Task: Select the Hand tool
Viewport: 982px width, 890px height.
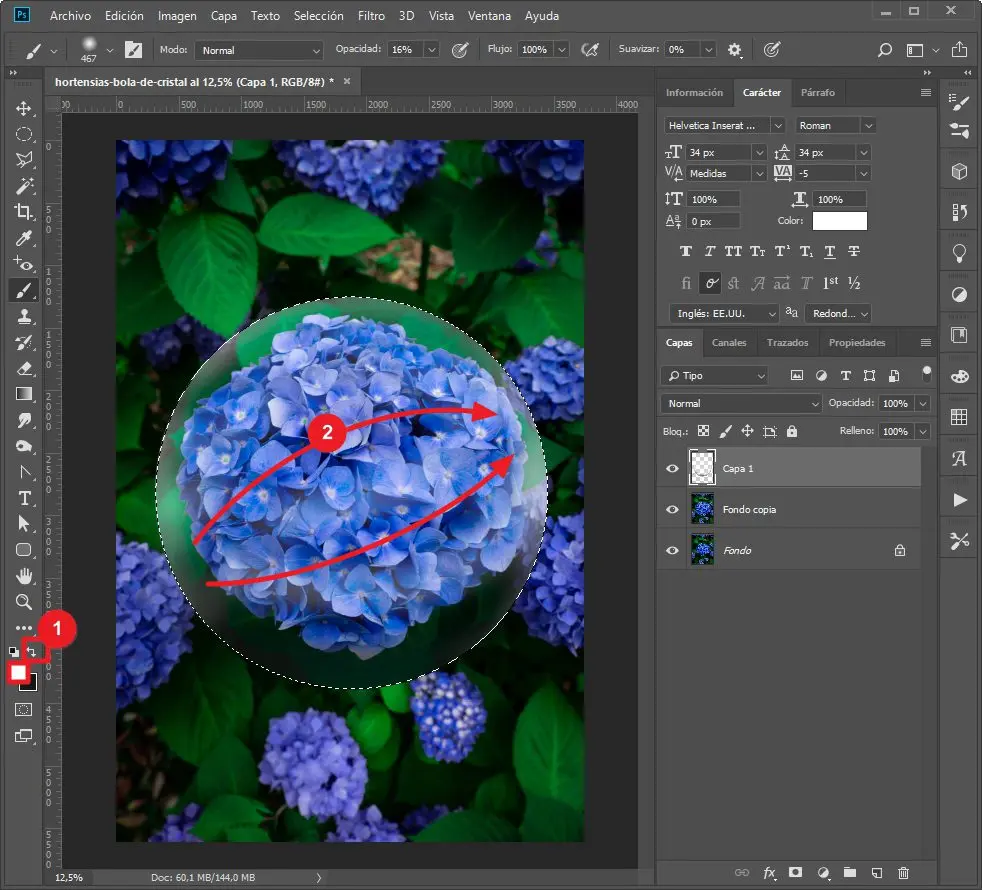Action: coord(24,576)
